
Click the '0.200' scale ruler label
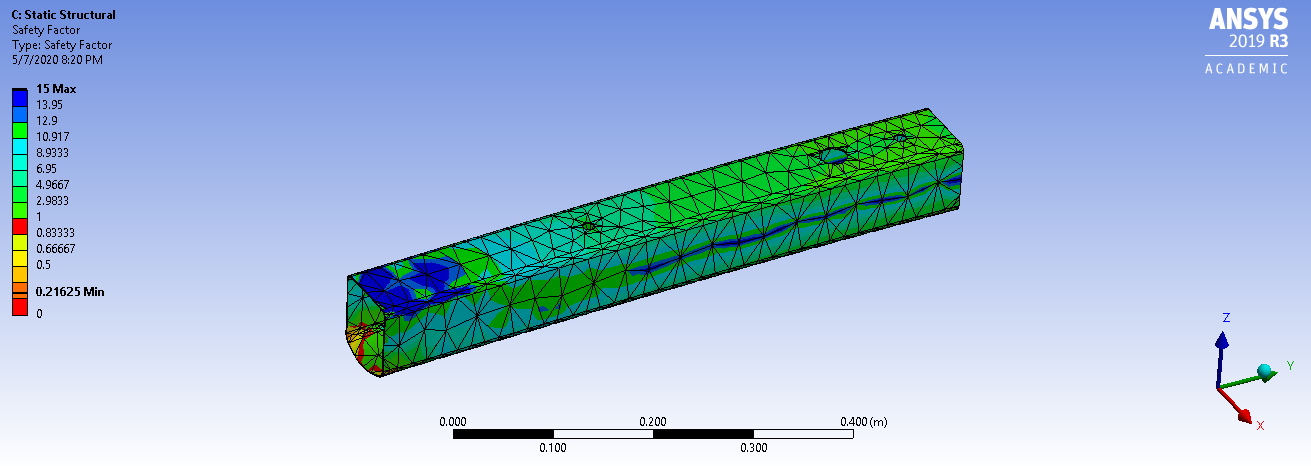(x=653, y=422)
